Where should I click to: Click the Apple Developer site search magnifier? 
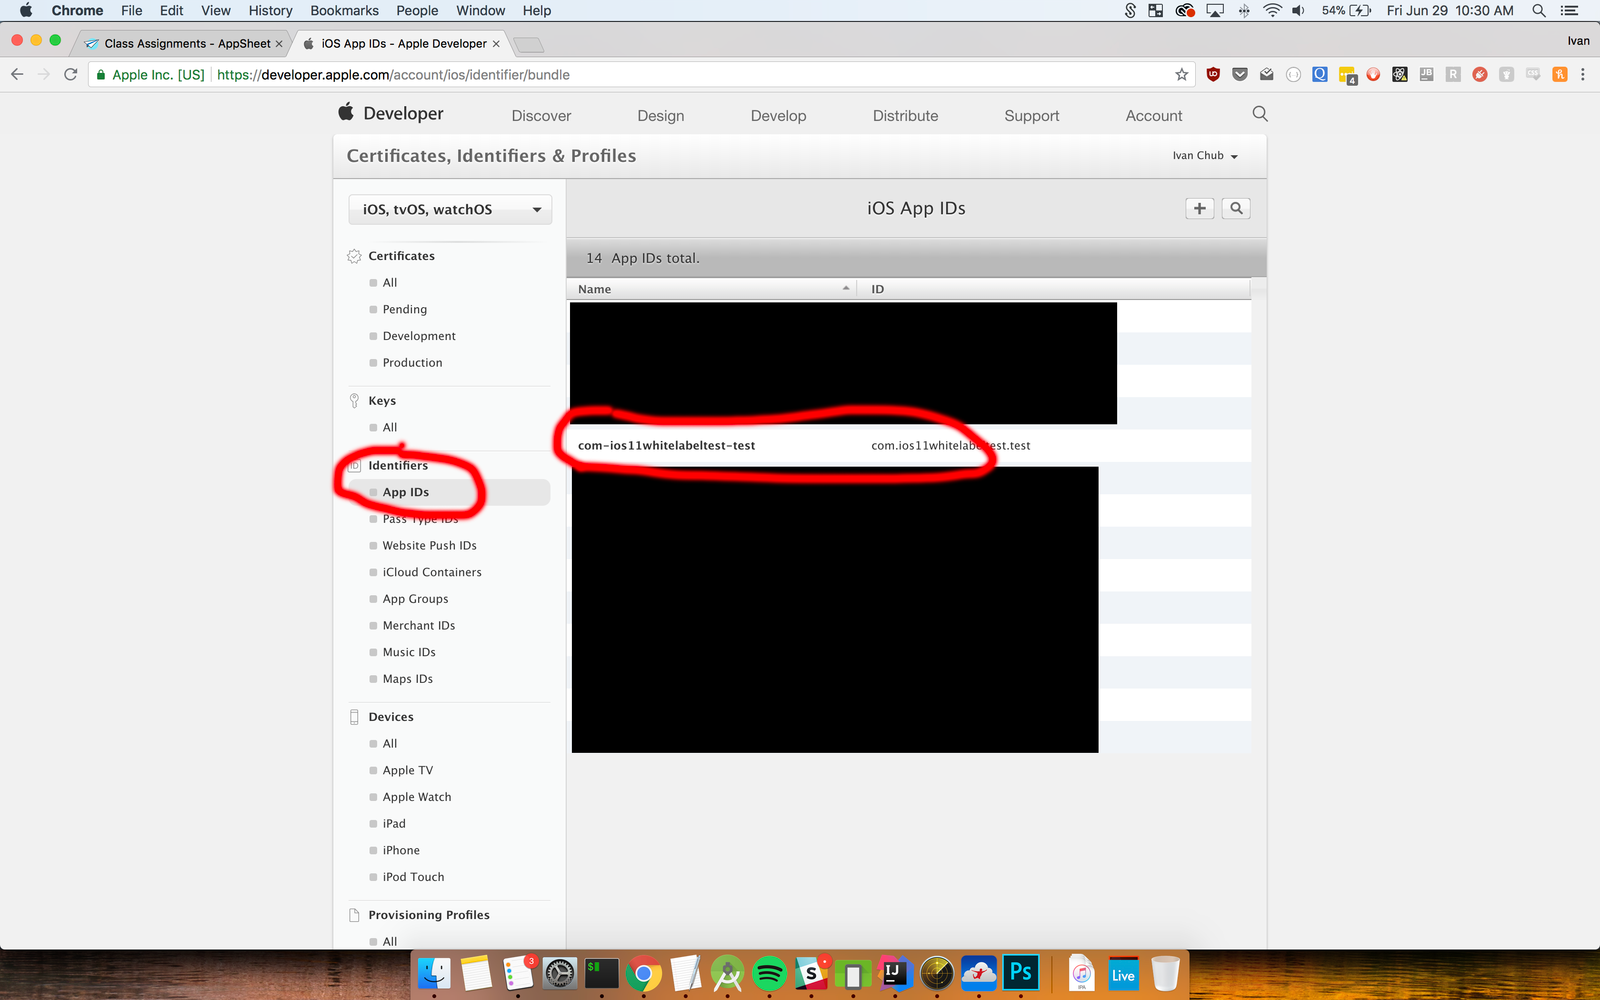(x=1260, y=114)
